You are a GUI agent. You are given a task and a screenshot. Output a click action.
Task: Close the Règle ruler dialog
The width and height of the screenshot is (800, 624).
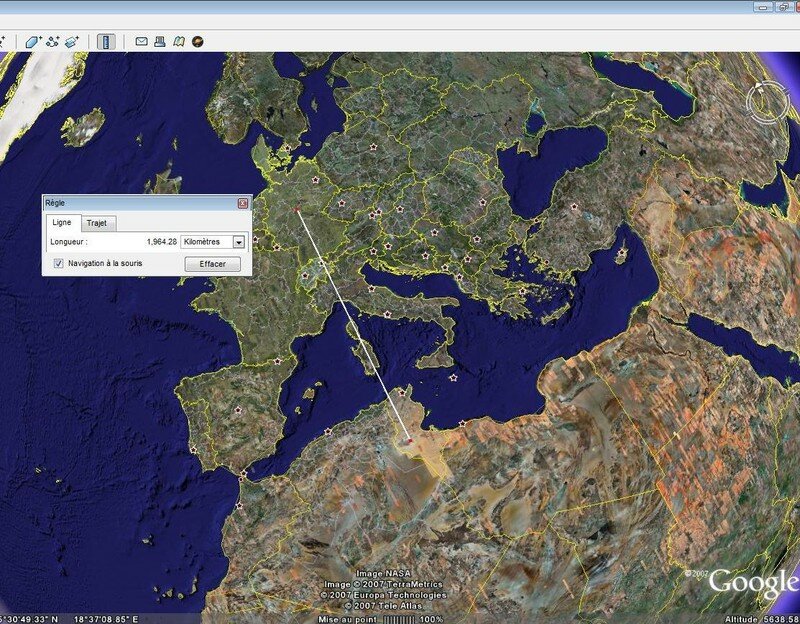coord(243,203)
